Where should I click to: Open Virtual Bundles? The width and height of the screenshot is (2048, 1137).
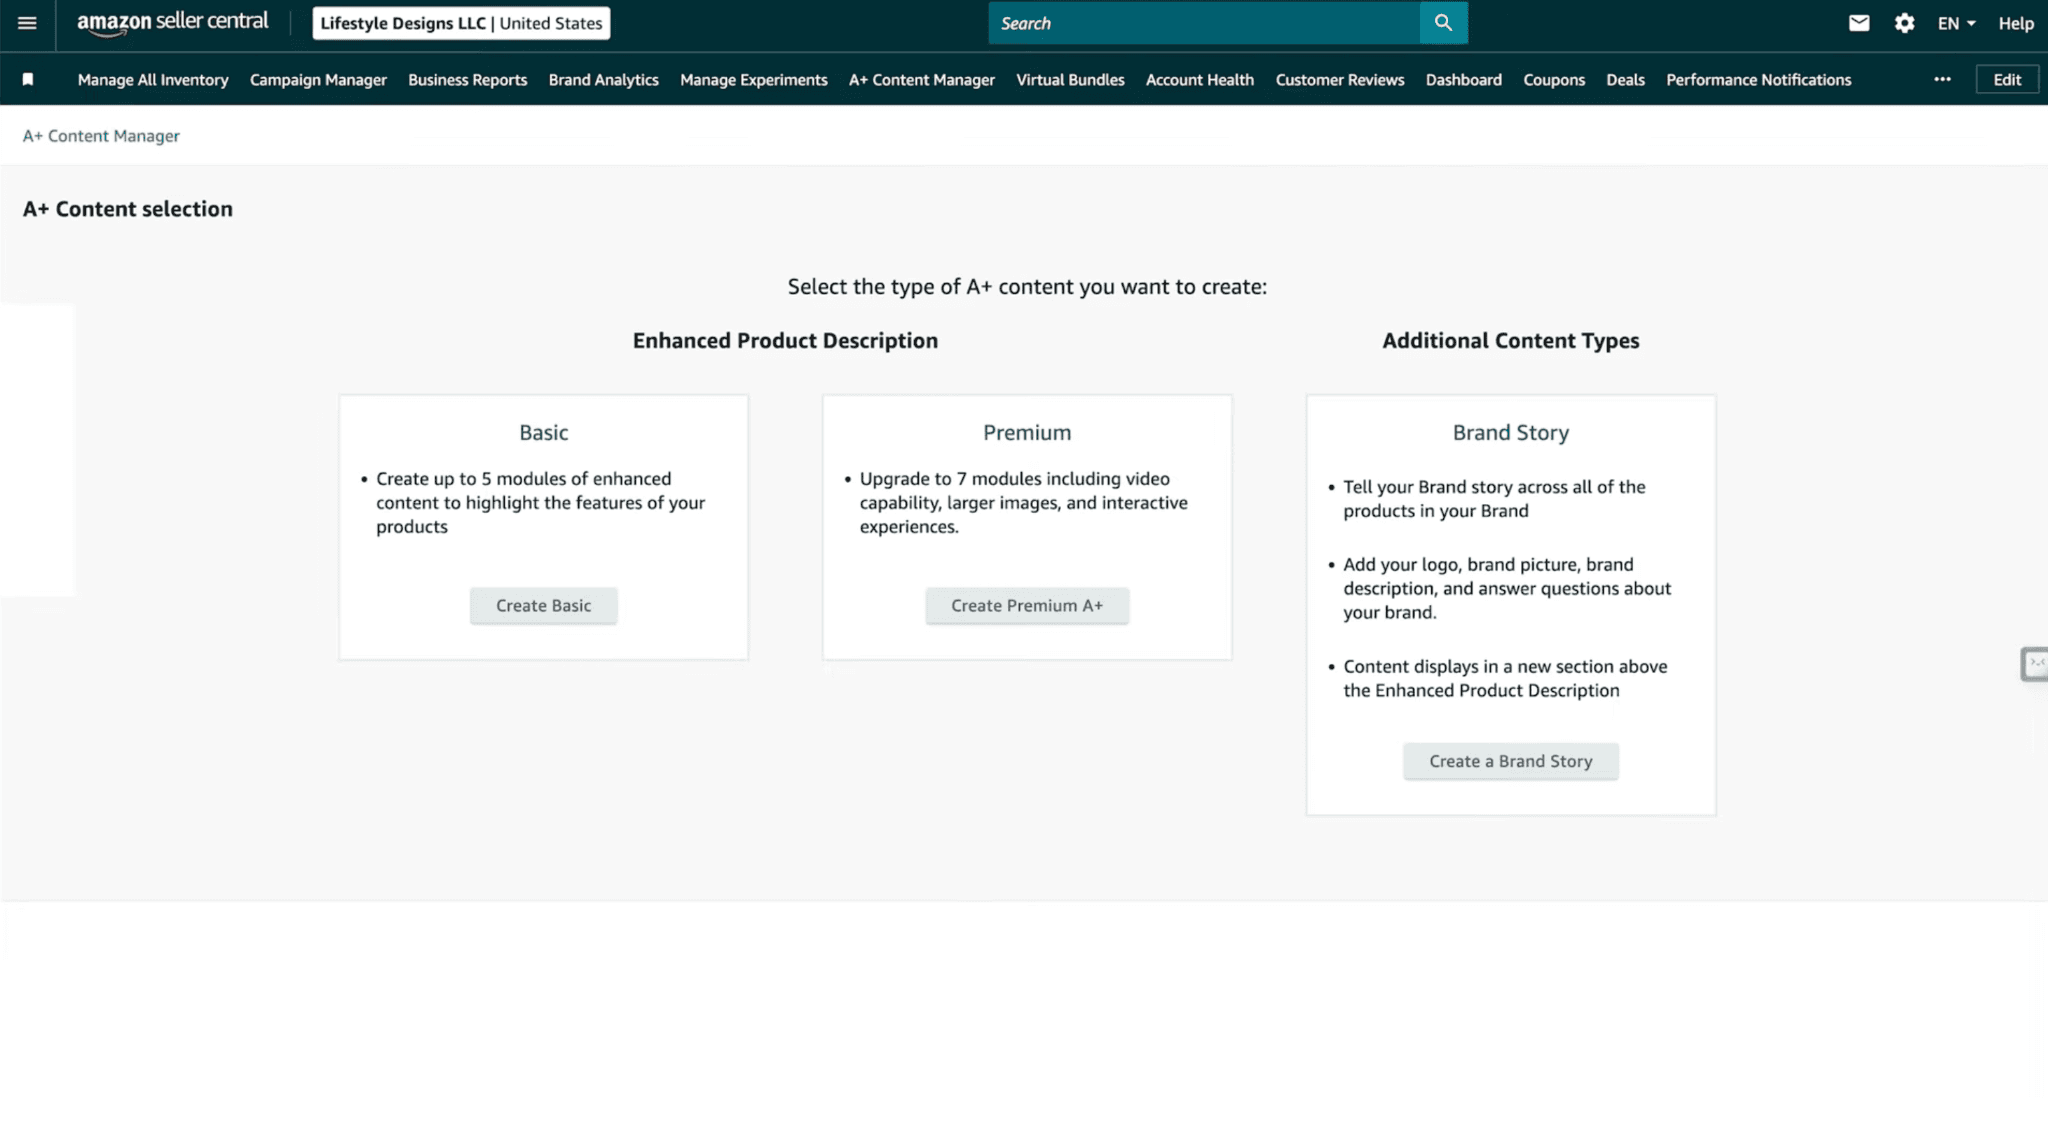(1070, 79)
